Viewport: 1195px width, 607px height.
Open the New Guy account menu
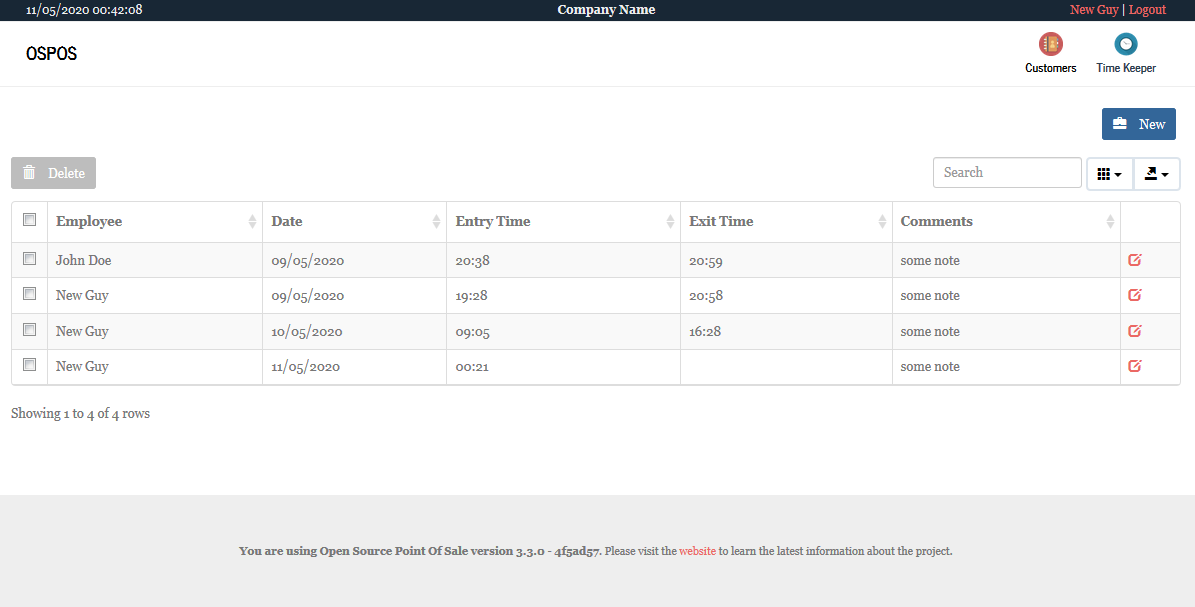click(1095, 9)
